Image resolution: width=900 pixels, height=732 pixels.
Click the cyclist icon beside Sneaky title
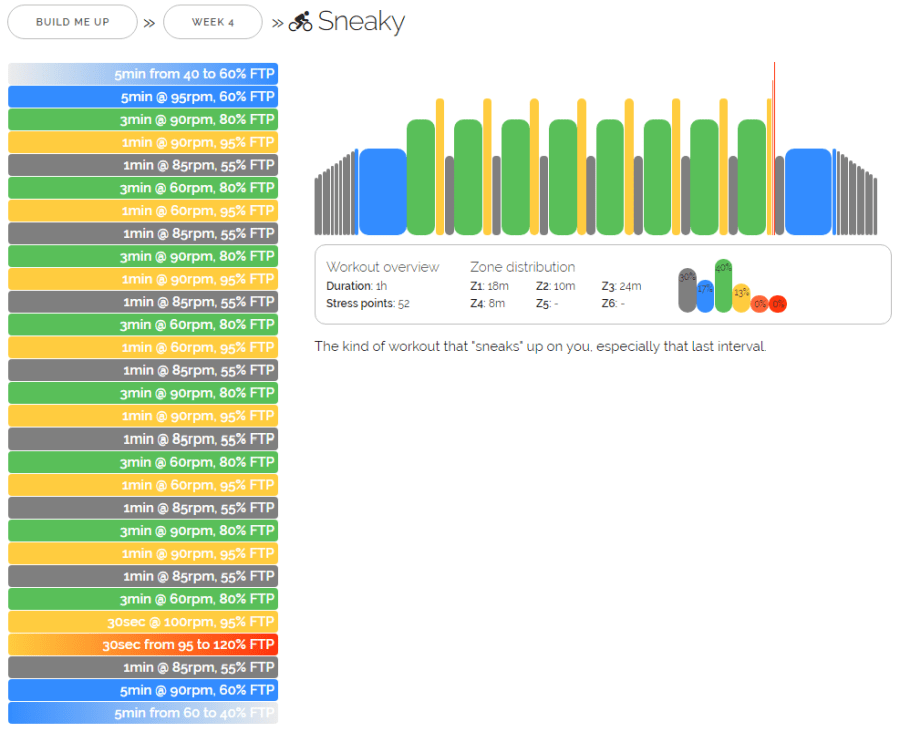pyautogui.click(x=300, y=22)
